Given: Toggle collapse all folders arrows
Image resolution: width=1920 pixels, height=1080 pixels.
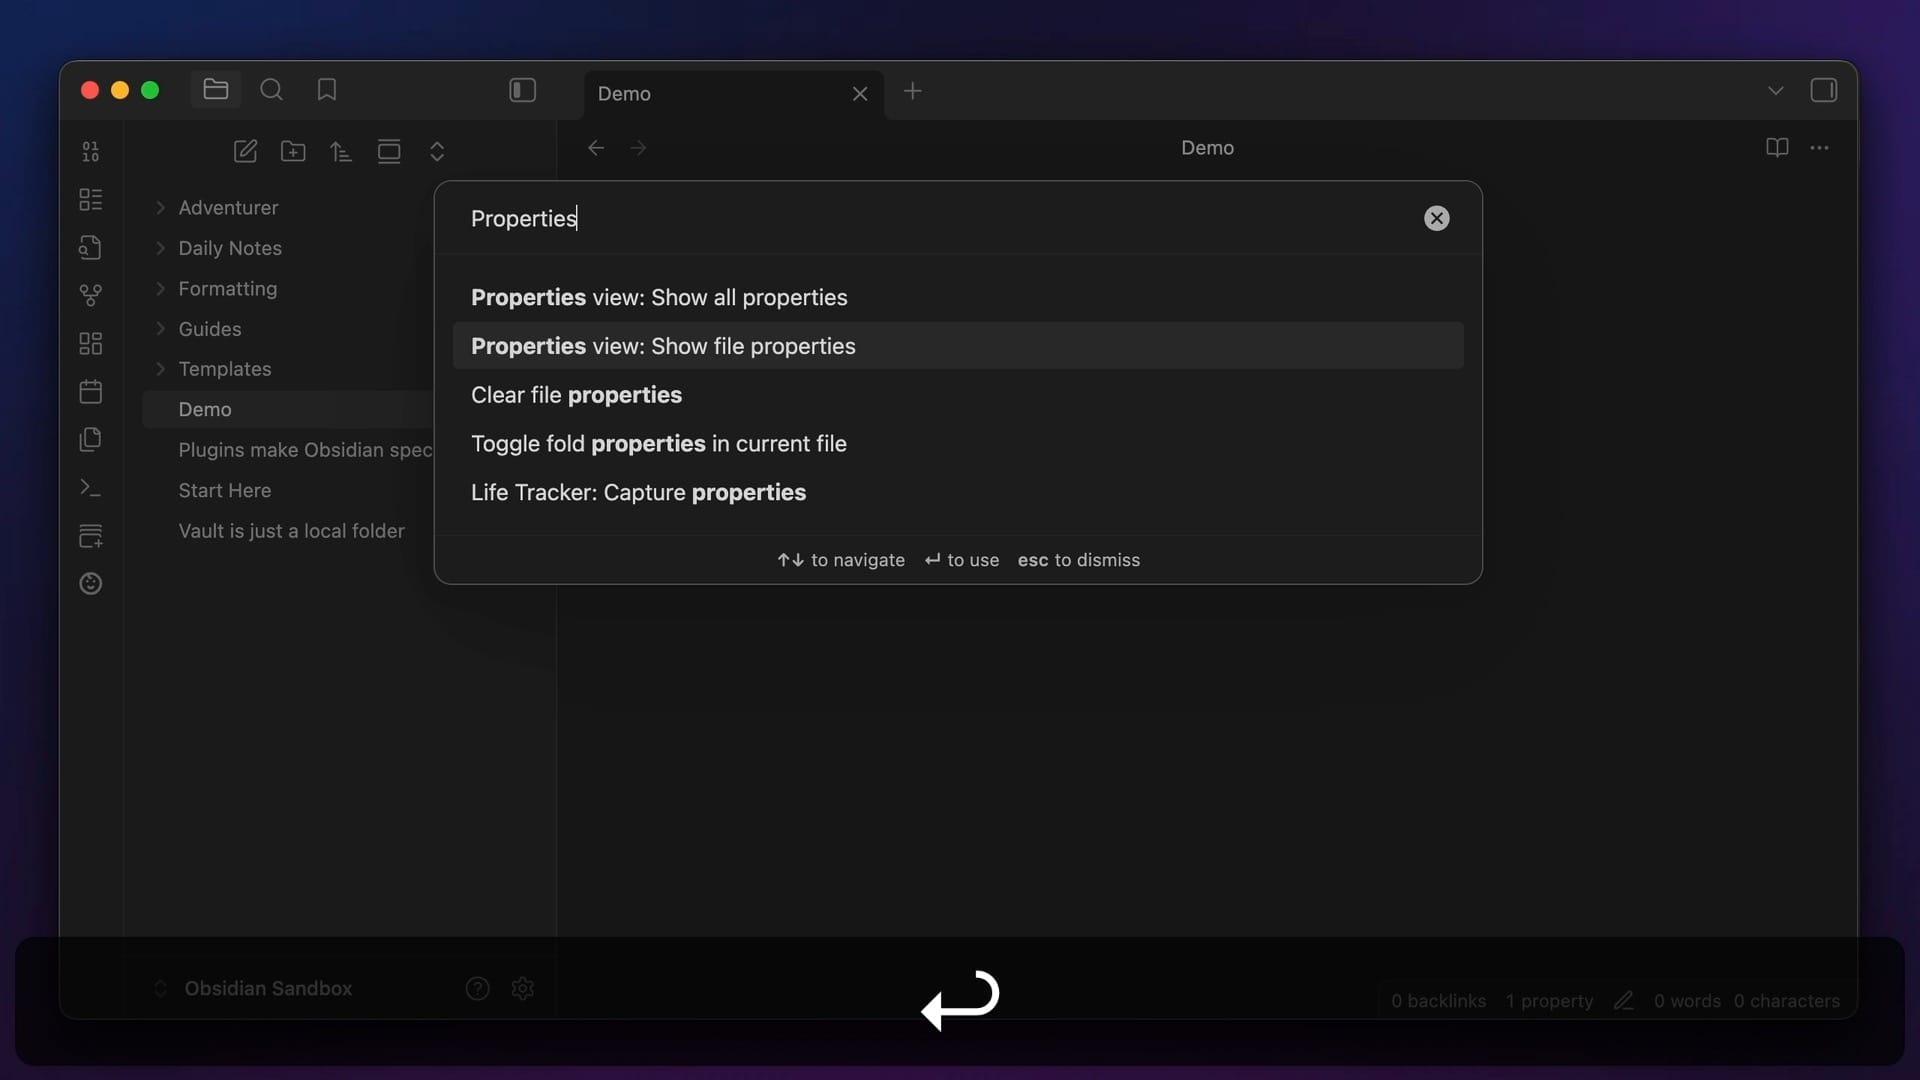Looking at the screenshot, I should (437, 151).
